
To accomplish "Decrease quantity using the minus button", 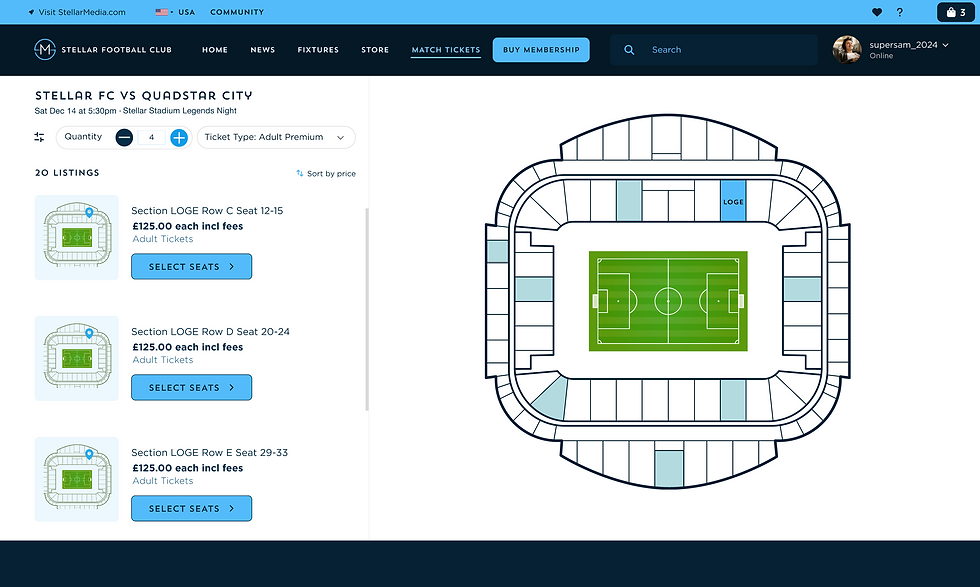I will pyautogui.click(x=125, y=137).
